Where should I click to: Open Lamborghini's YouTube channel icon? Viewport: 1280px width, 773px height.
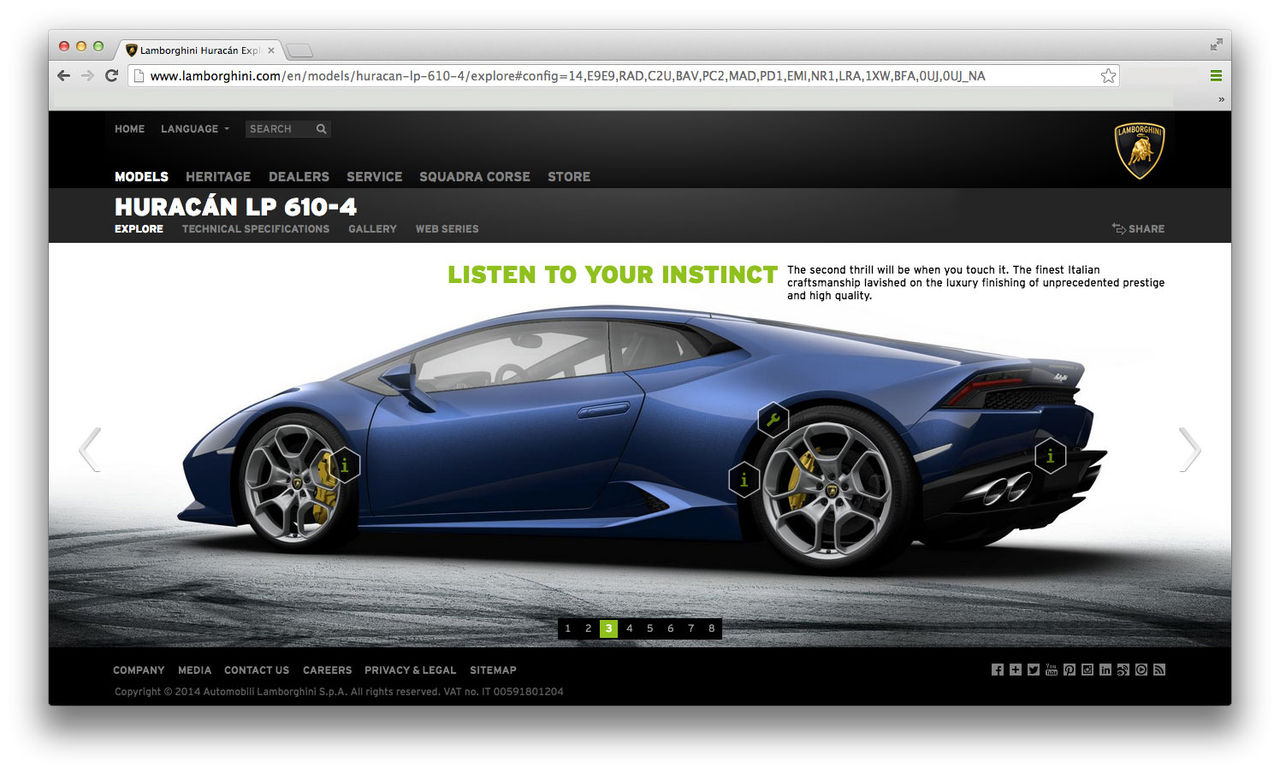[x=1051, y=669]
